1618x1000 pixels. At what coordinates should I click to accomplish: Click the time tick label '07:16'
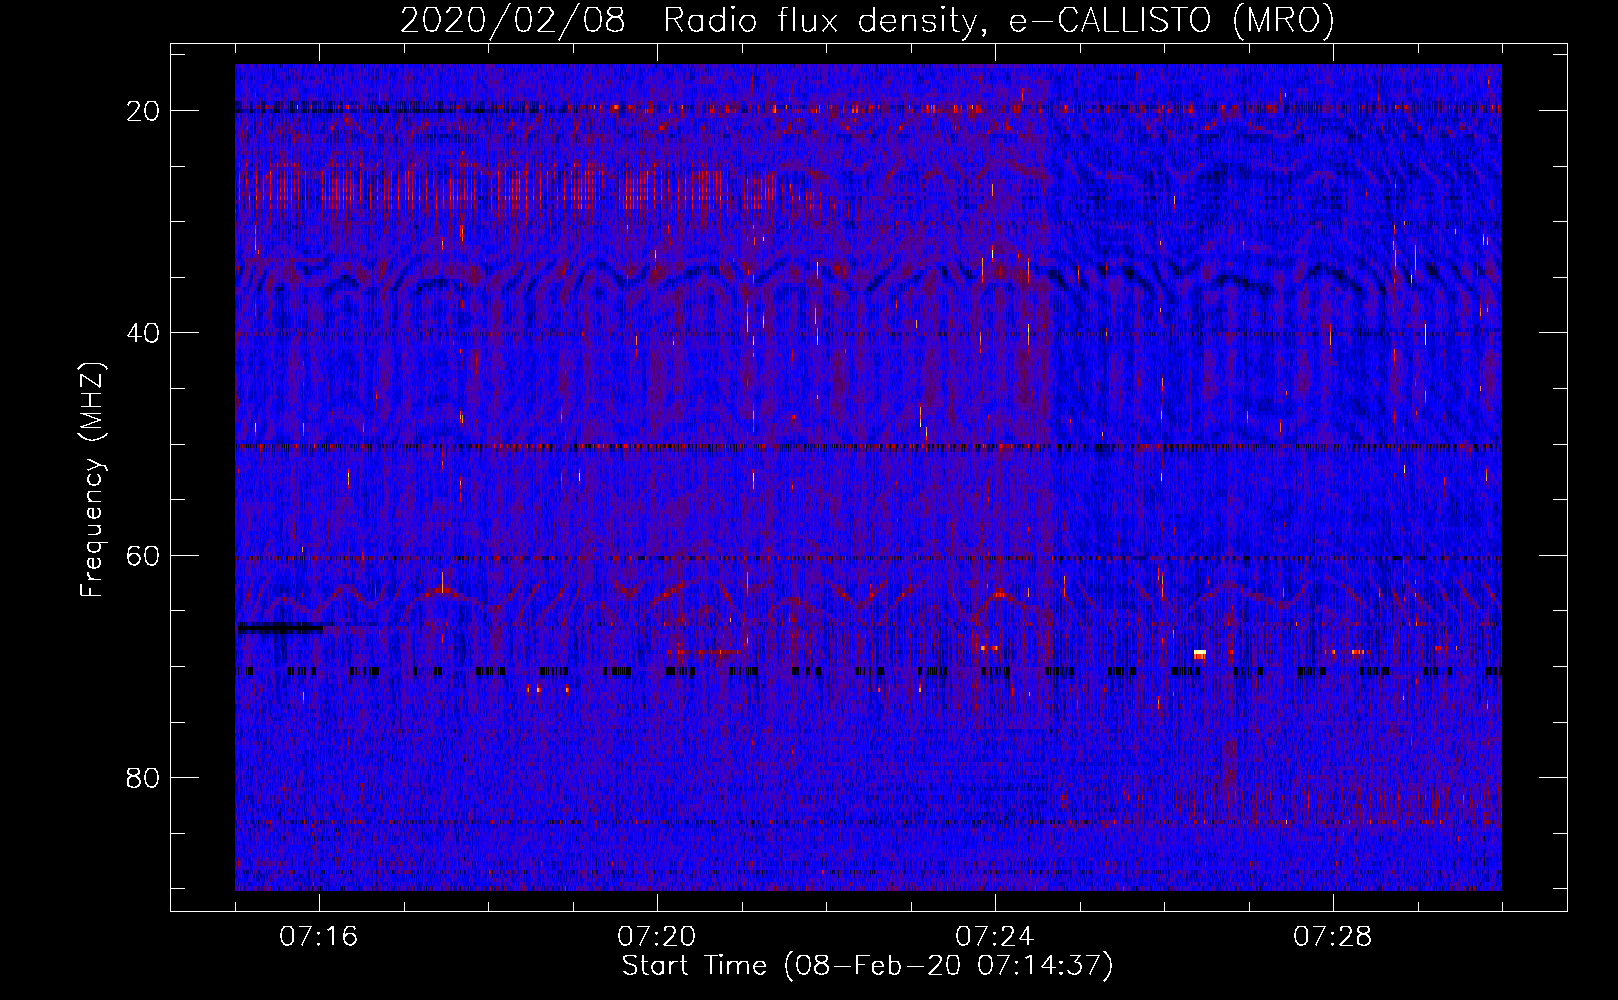[319, 937]
